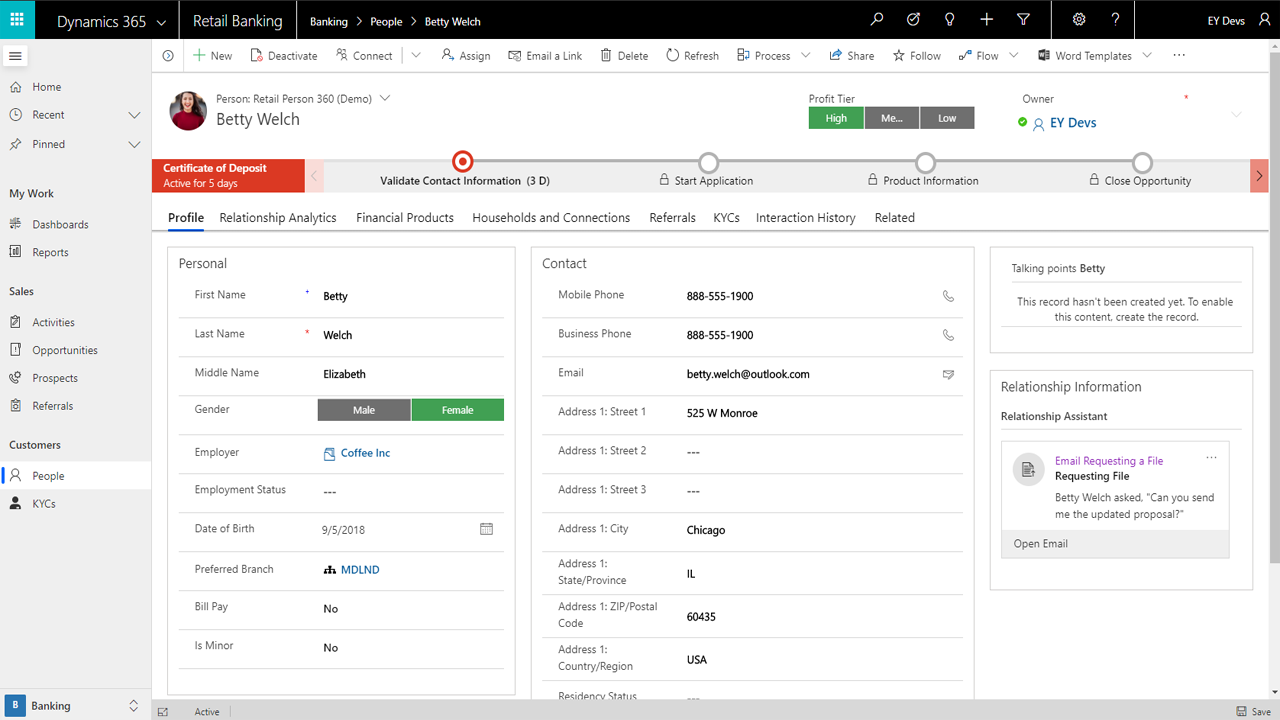Image resolution: width=1280 pixels, height=720 pixels.
Task: Select the Start Application process stage
Action: coord(708,171)
